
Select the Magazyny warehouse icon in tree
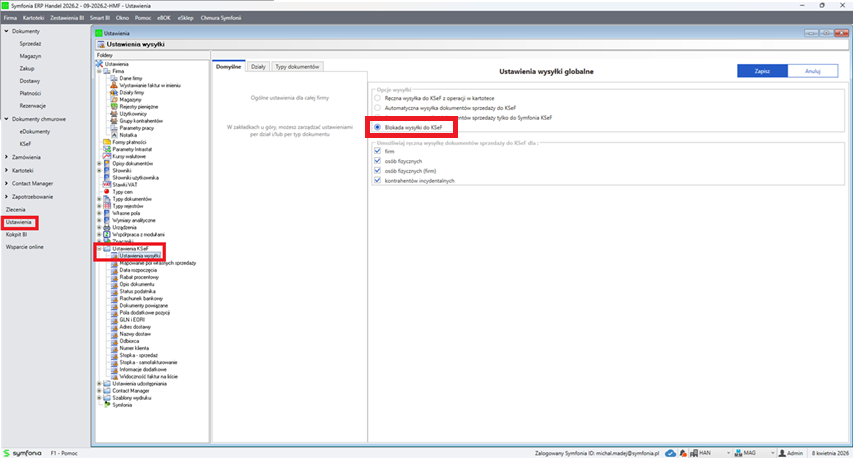[114, 99]
